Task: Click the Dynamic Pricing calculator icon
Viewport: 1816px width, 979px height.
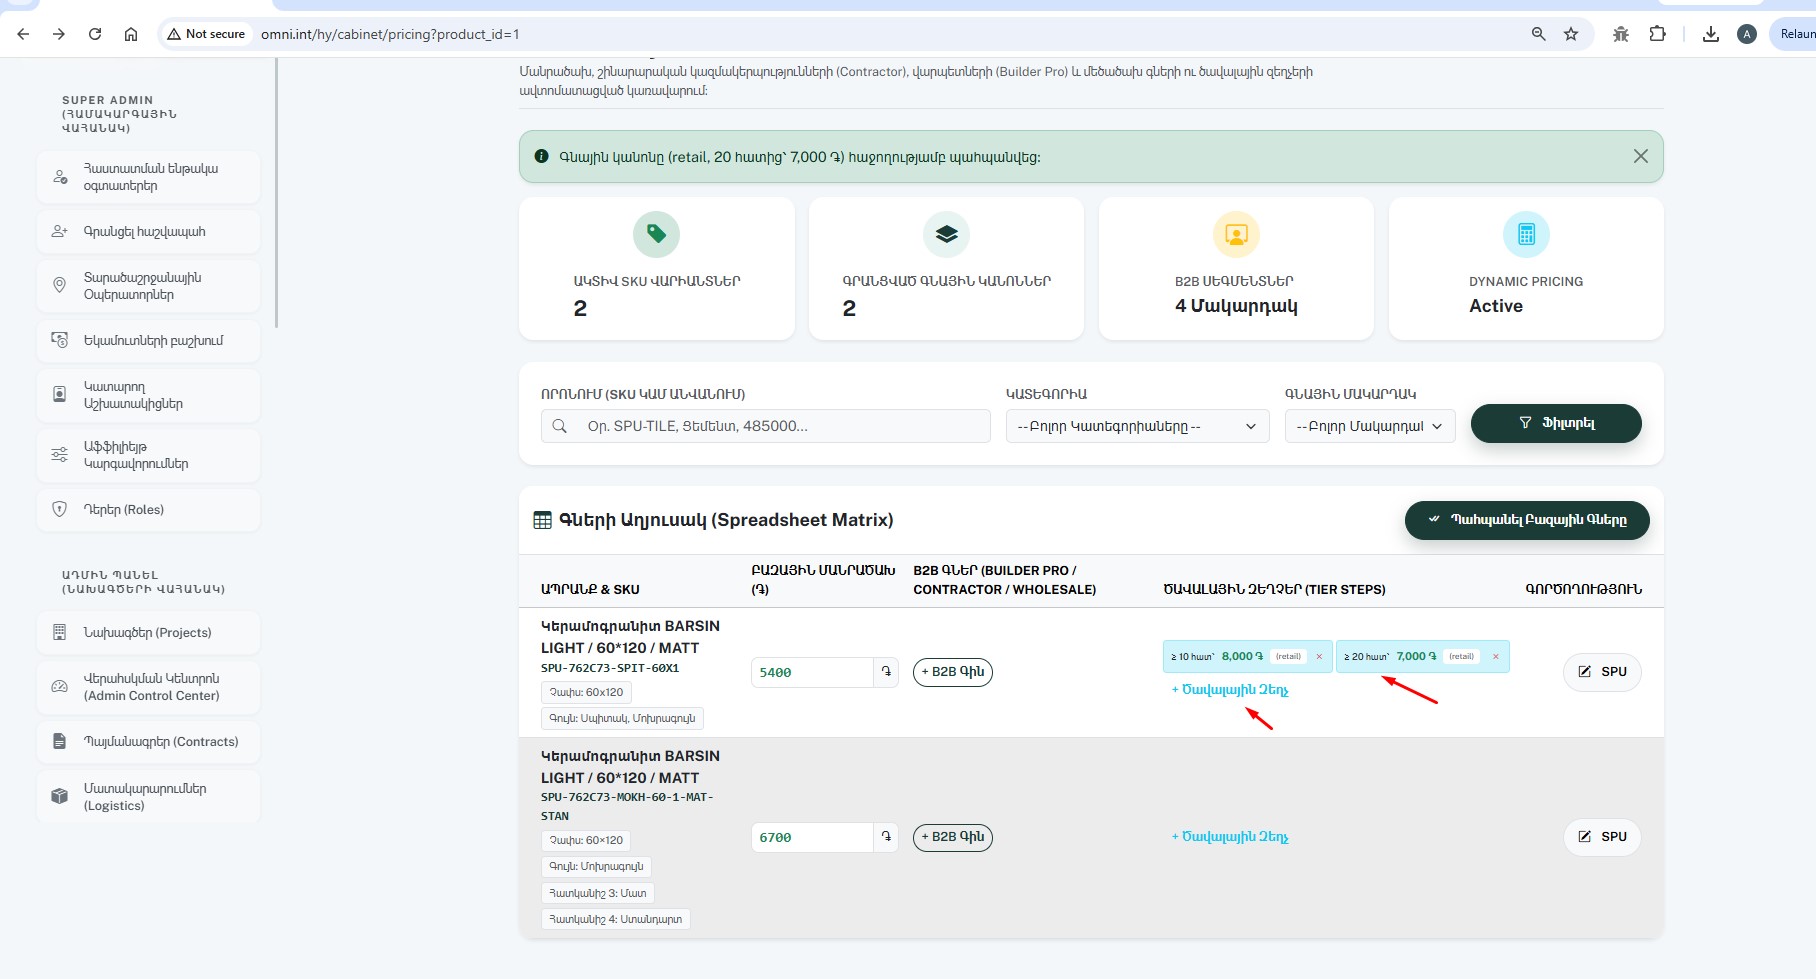Action: [1526, 234]
